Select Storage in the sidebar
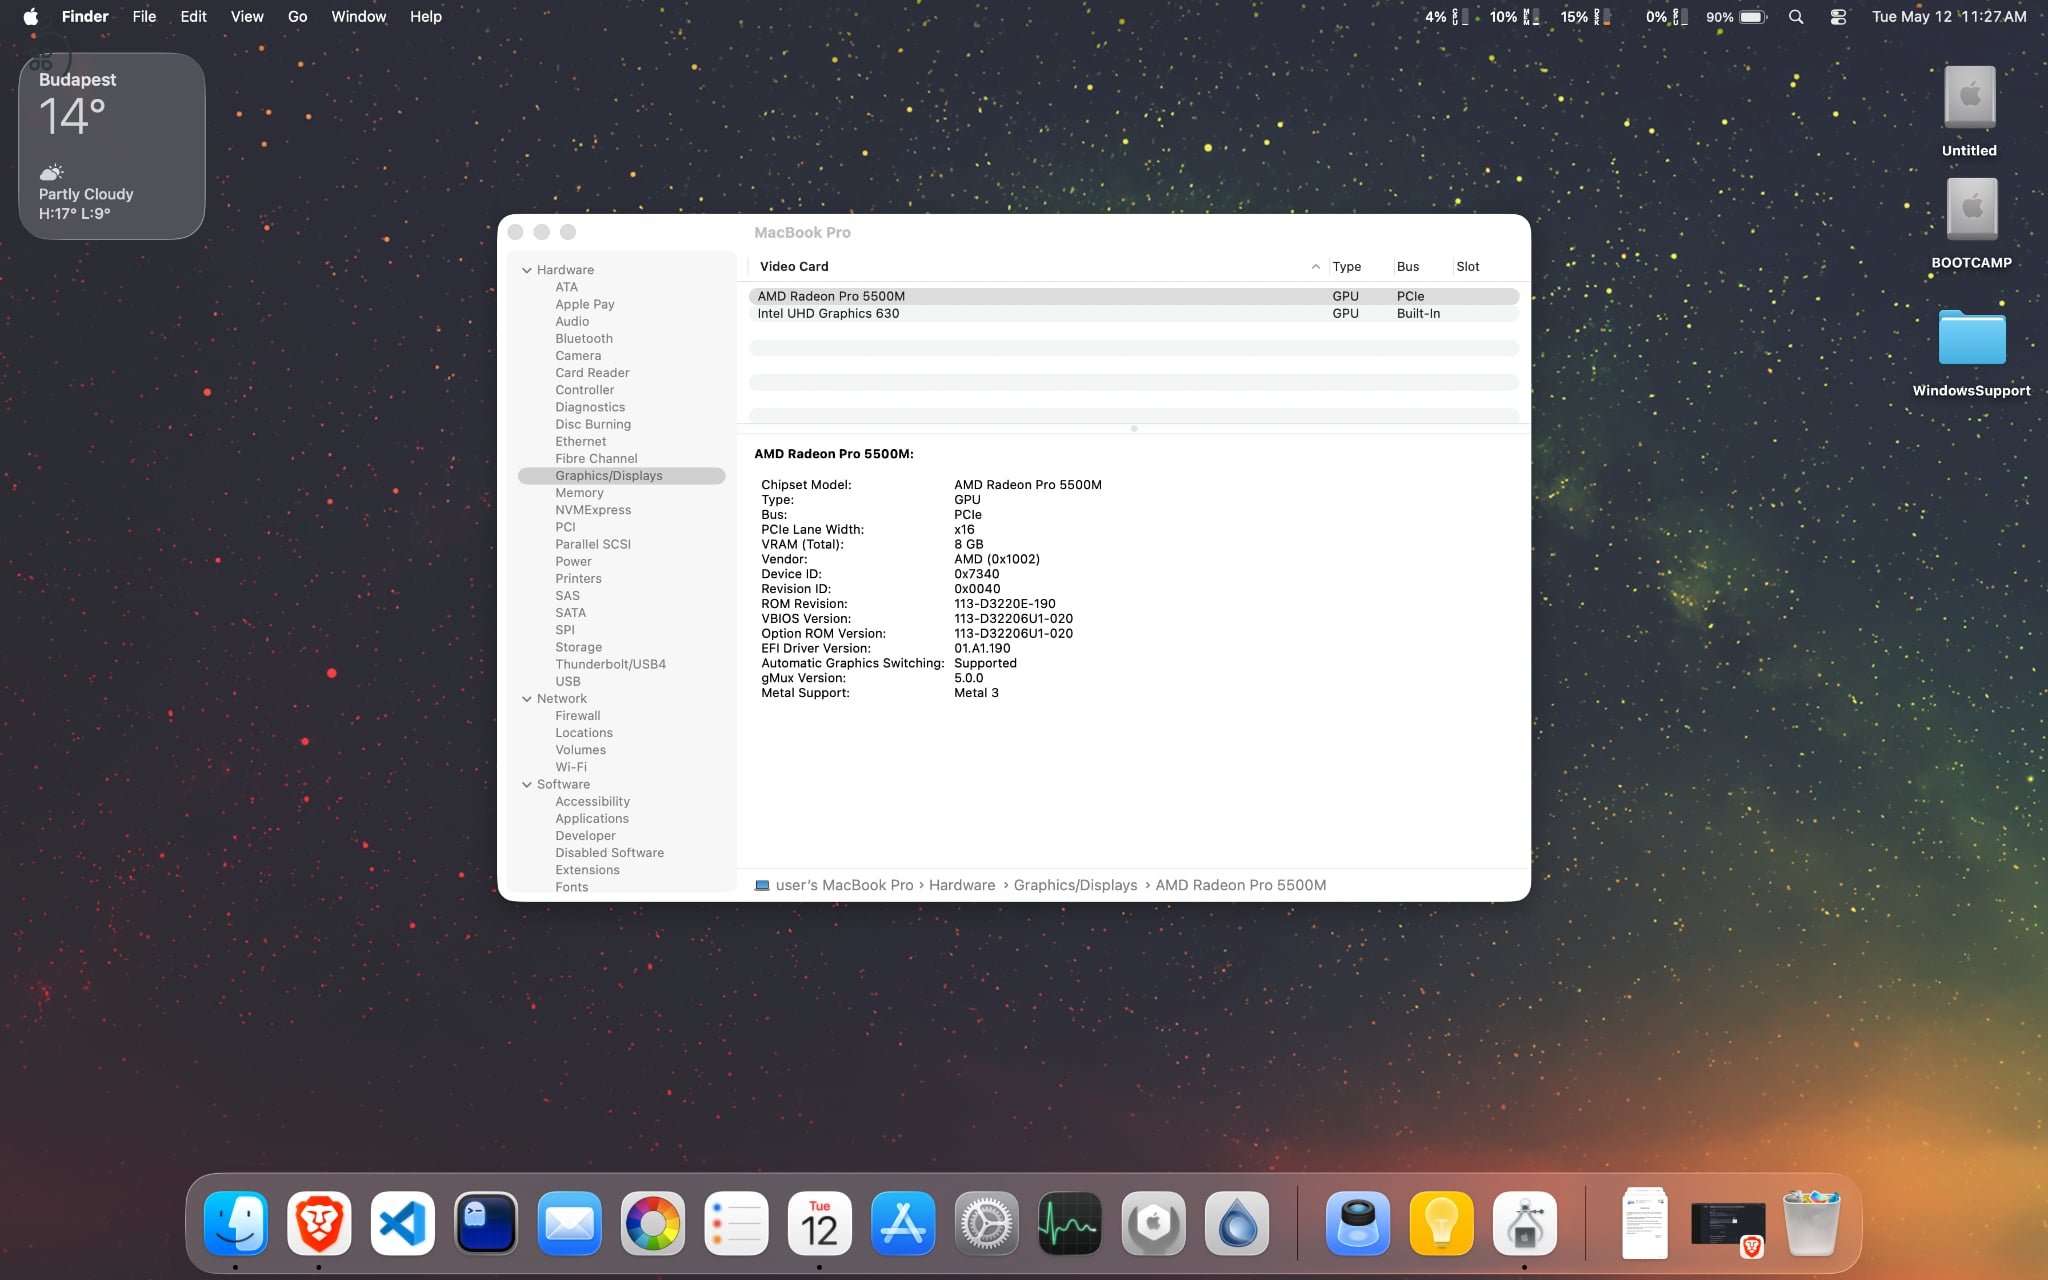The width and height of the screenshot is (2048, 1280). click(x=578, y=647)
